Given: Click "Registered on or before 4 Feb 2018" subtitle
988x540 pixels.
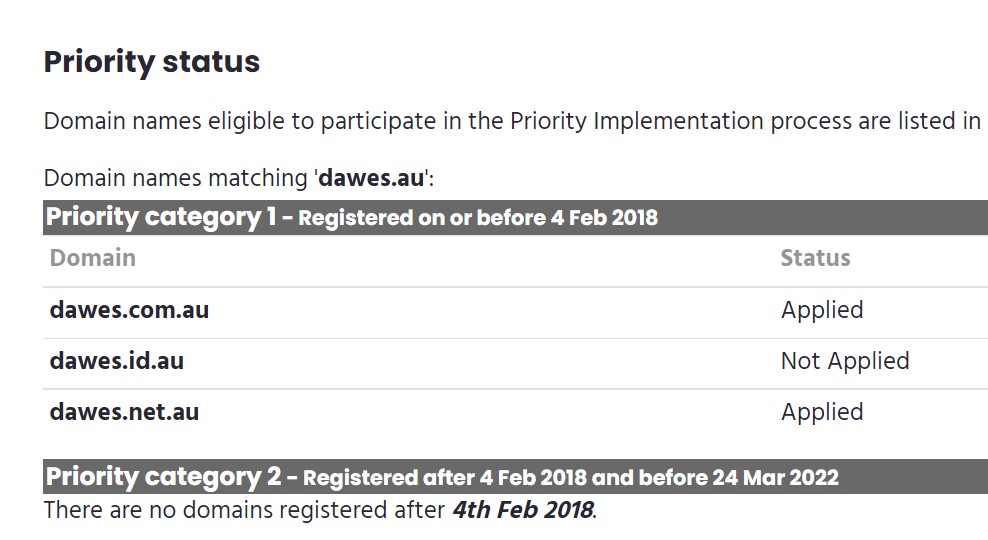Looking at the screenshot, I should pyautogui.click(x=478, y=218).
